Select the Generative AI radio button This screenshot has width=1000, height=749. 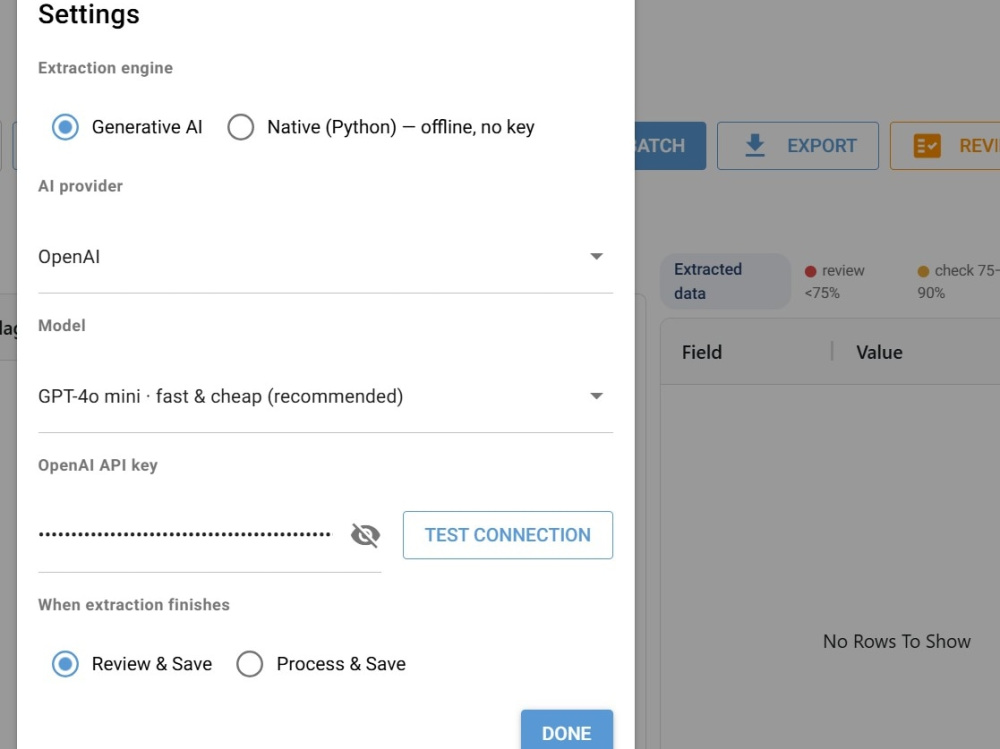[x=65, y=127]
